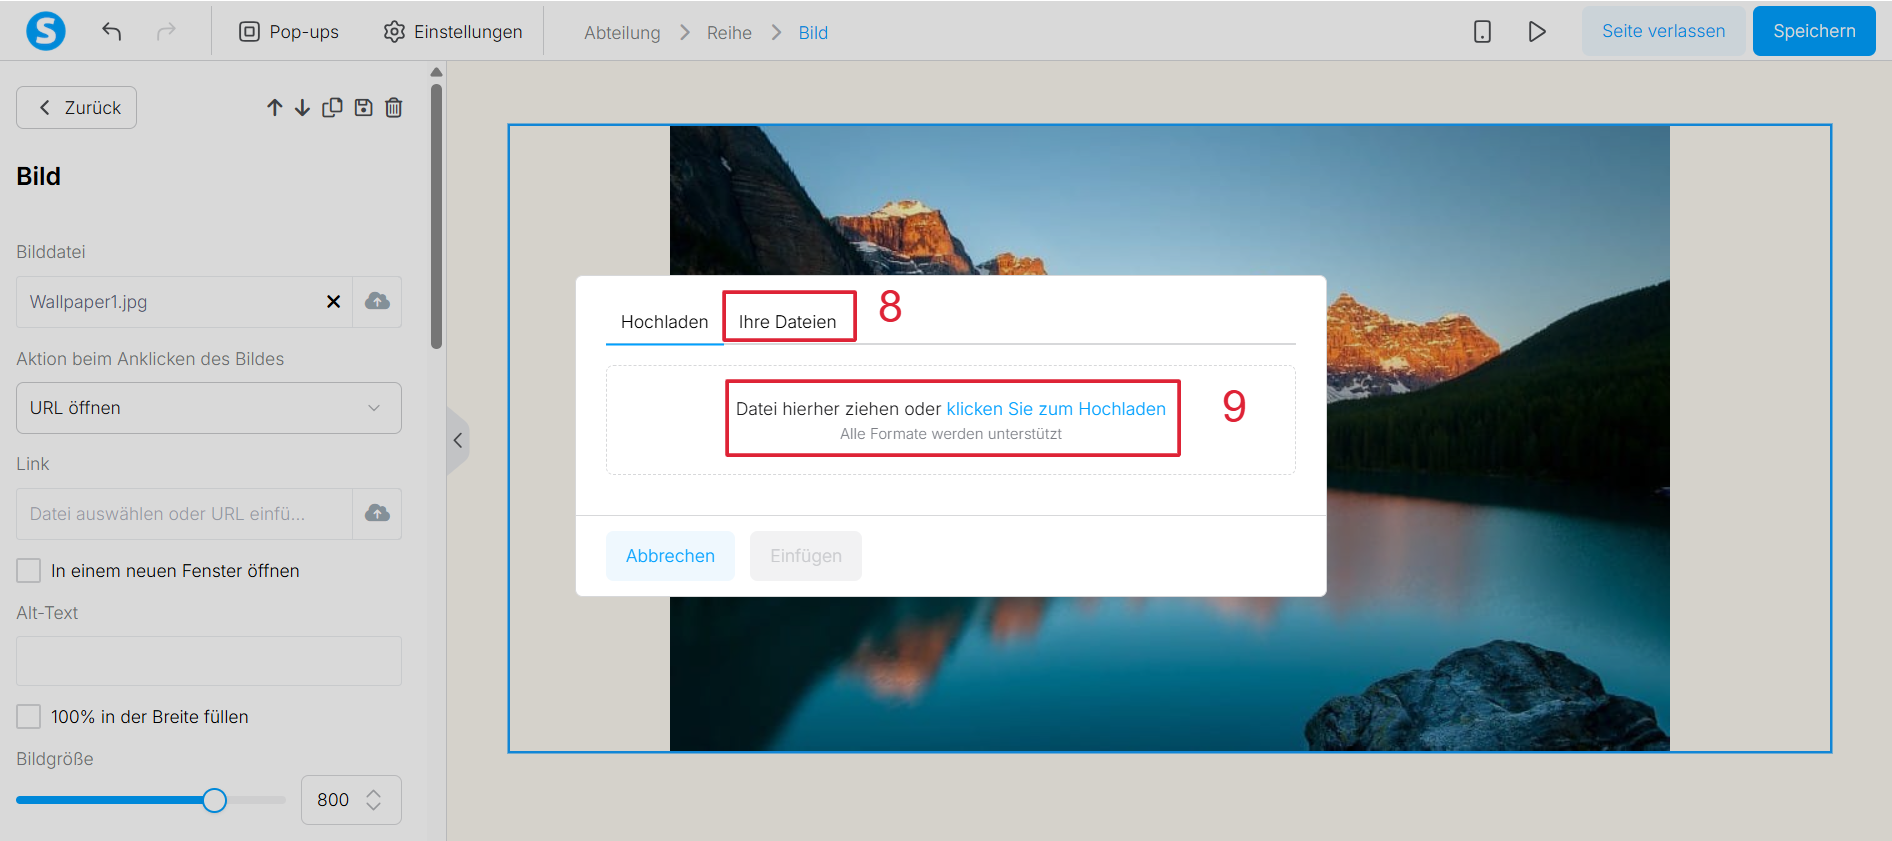The image size is (1892, 841).
Task: Enable 100% in der Breite füllen
Action: coord(29,717)
